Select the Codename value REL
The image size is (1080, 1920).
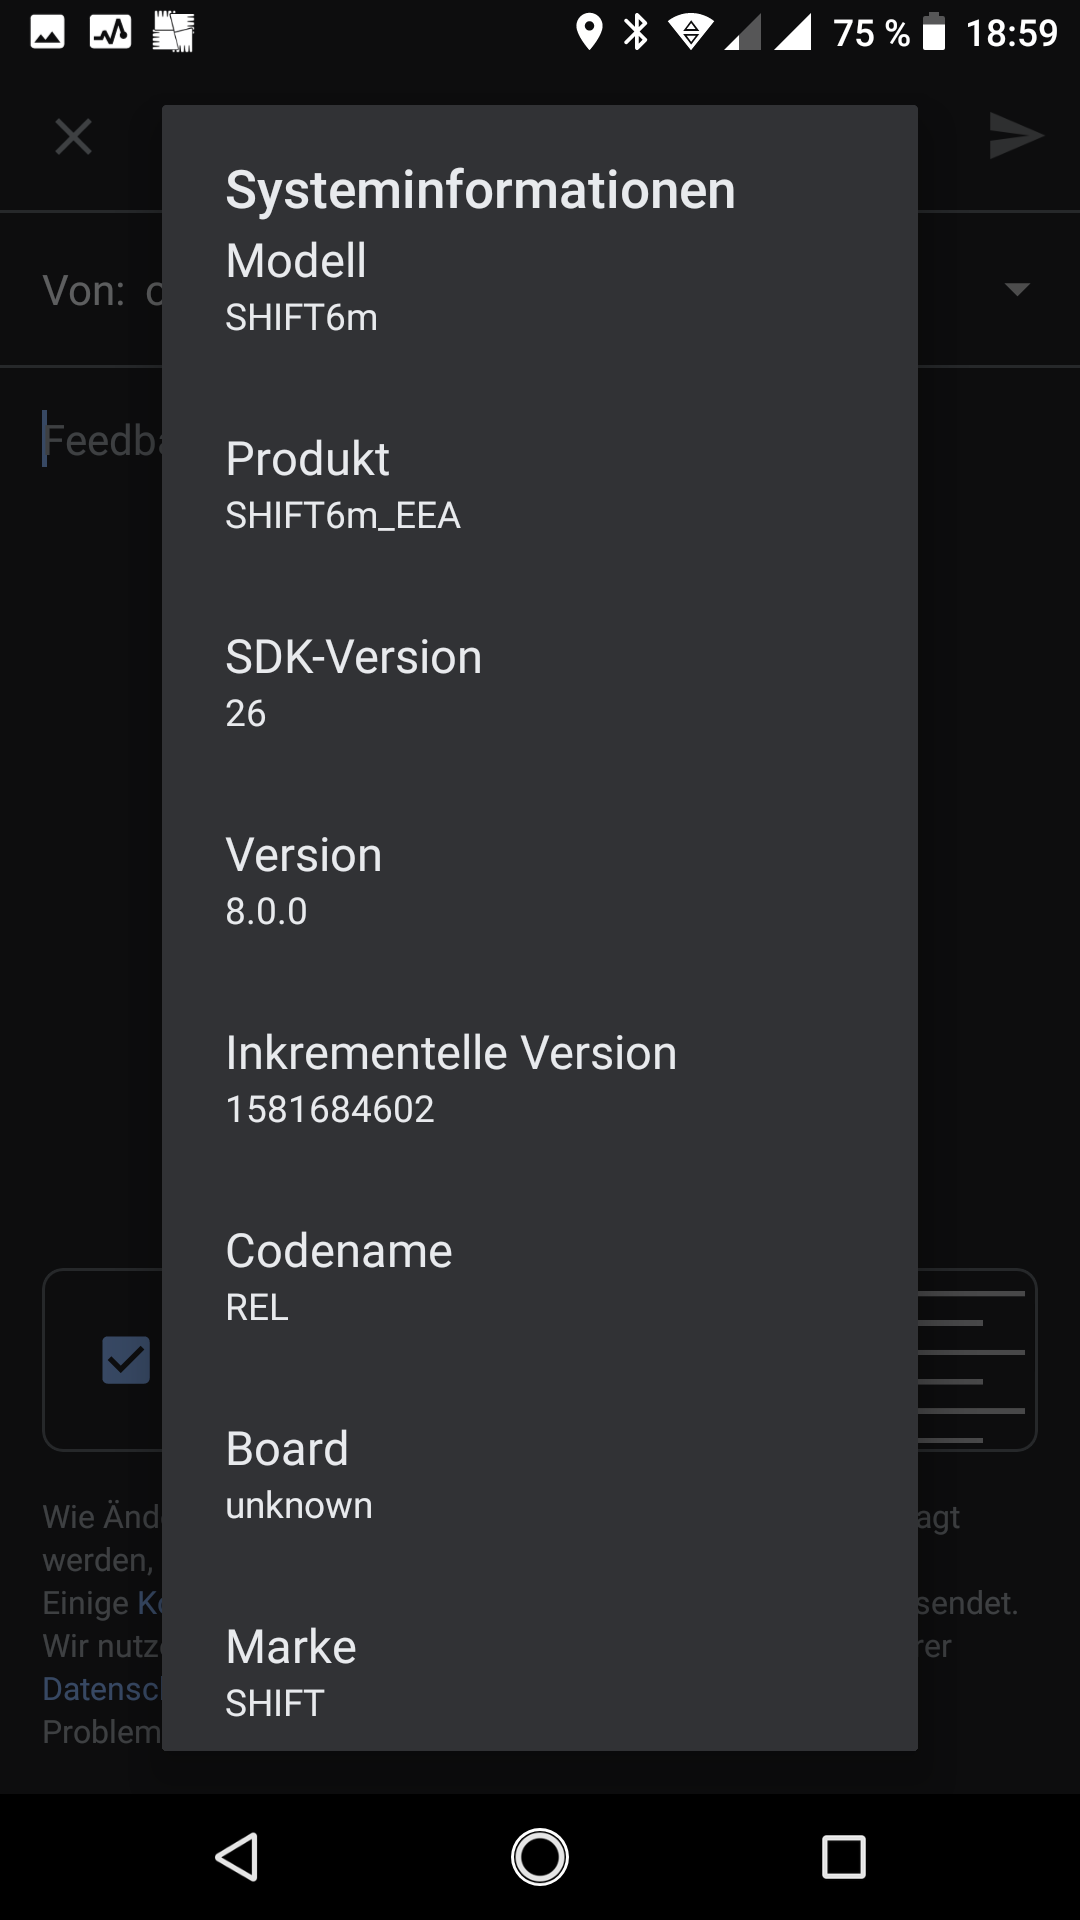coord(257,1308)
